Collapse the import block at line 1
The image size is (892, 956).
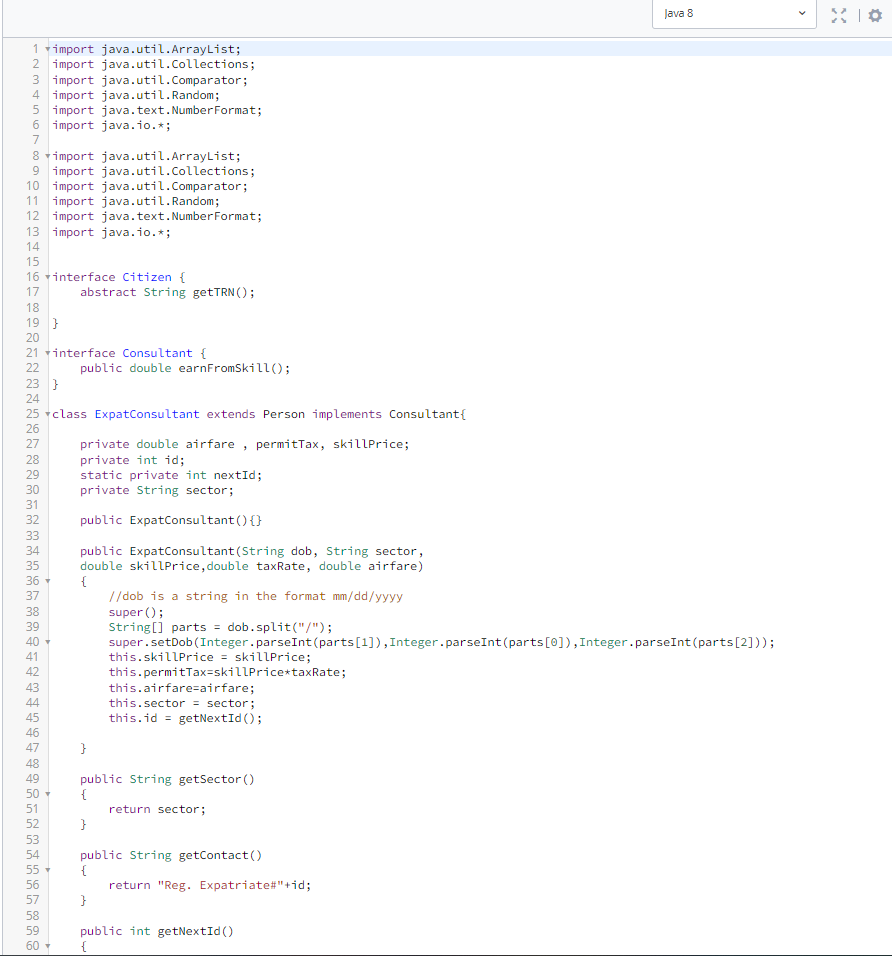pyautogui.click(x=45, y=48)
